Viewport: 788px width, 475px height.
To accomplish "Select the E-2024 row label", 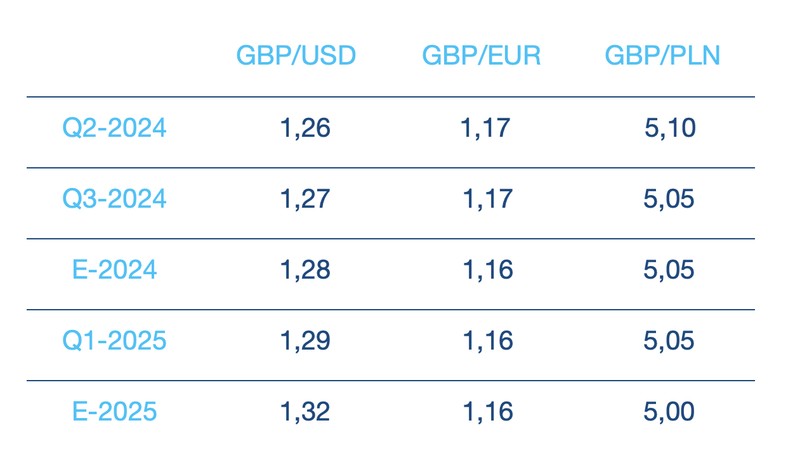I will [x=114, y=270].
